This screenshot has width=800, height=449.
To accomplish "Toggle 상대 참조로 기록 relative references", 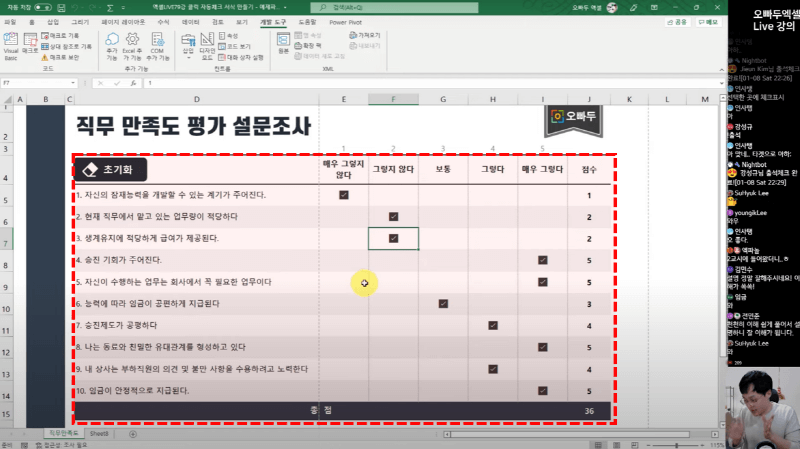I will coord(66,46).
